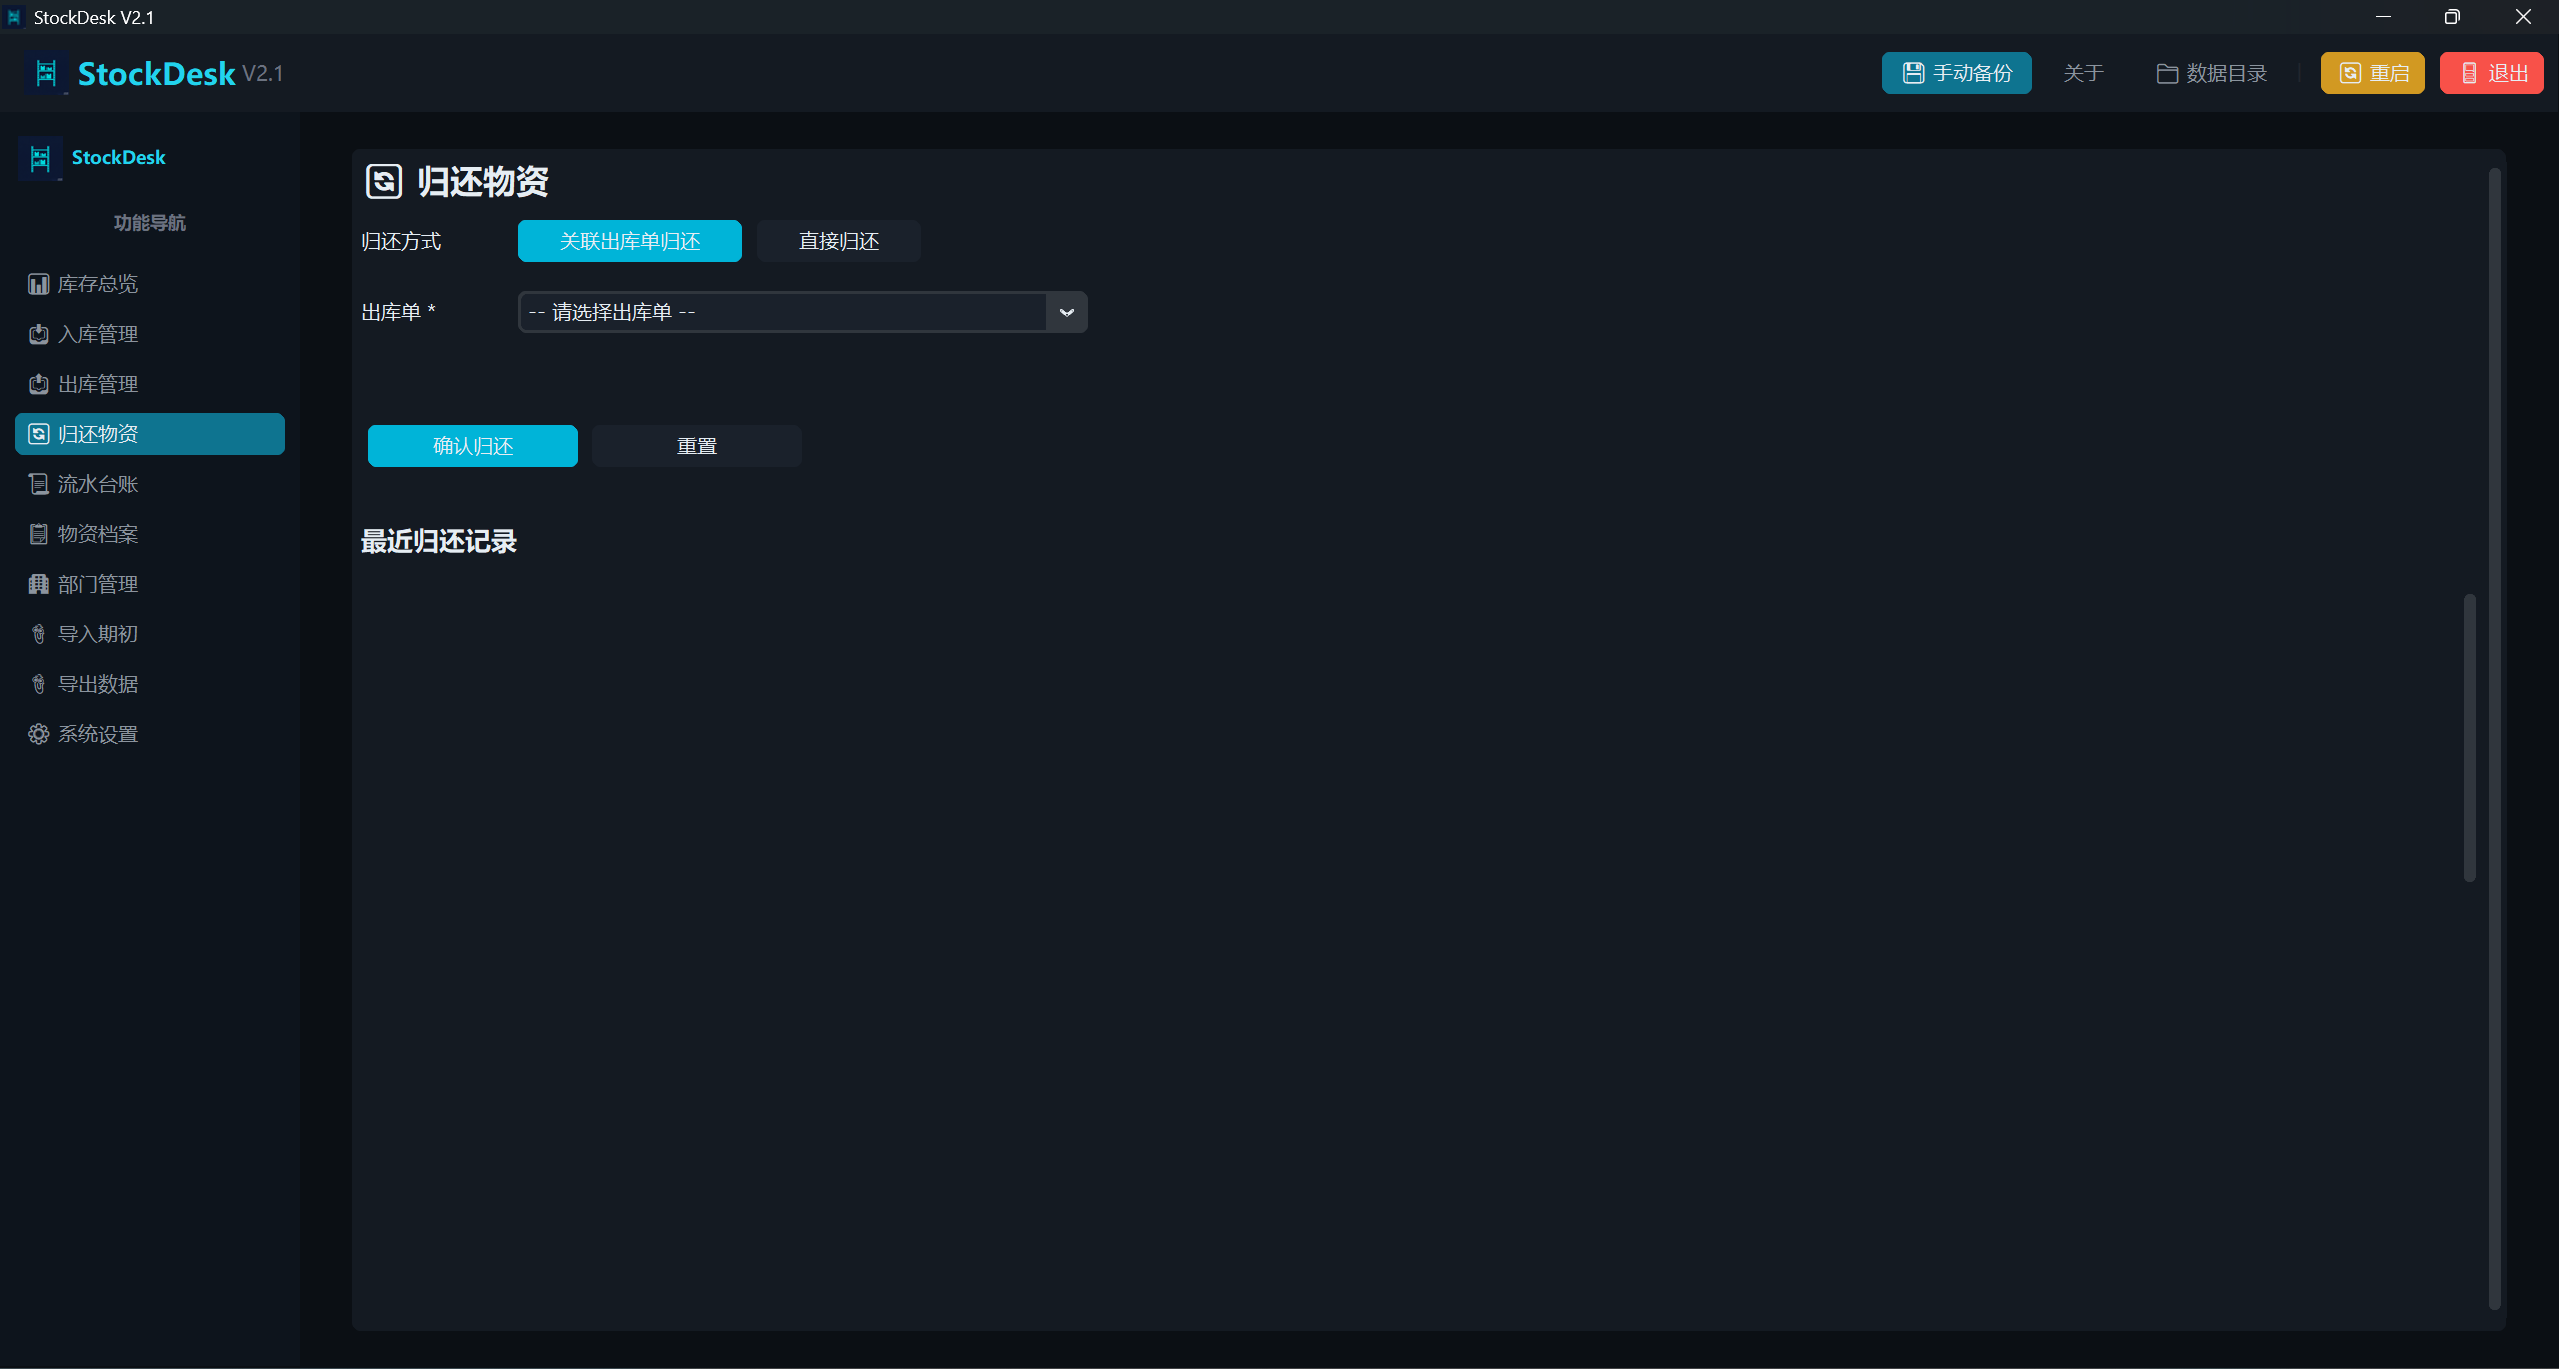Image resolution: width=2559 pixels, height=1369 pixels.
Task: Click the 导入期初 import icon
Action: click(38, 634)
